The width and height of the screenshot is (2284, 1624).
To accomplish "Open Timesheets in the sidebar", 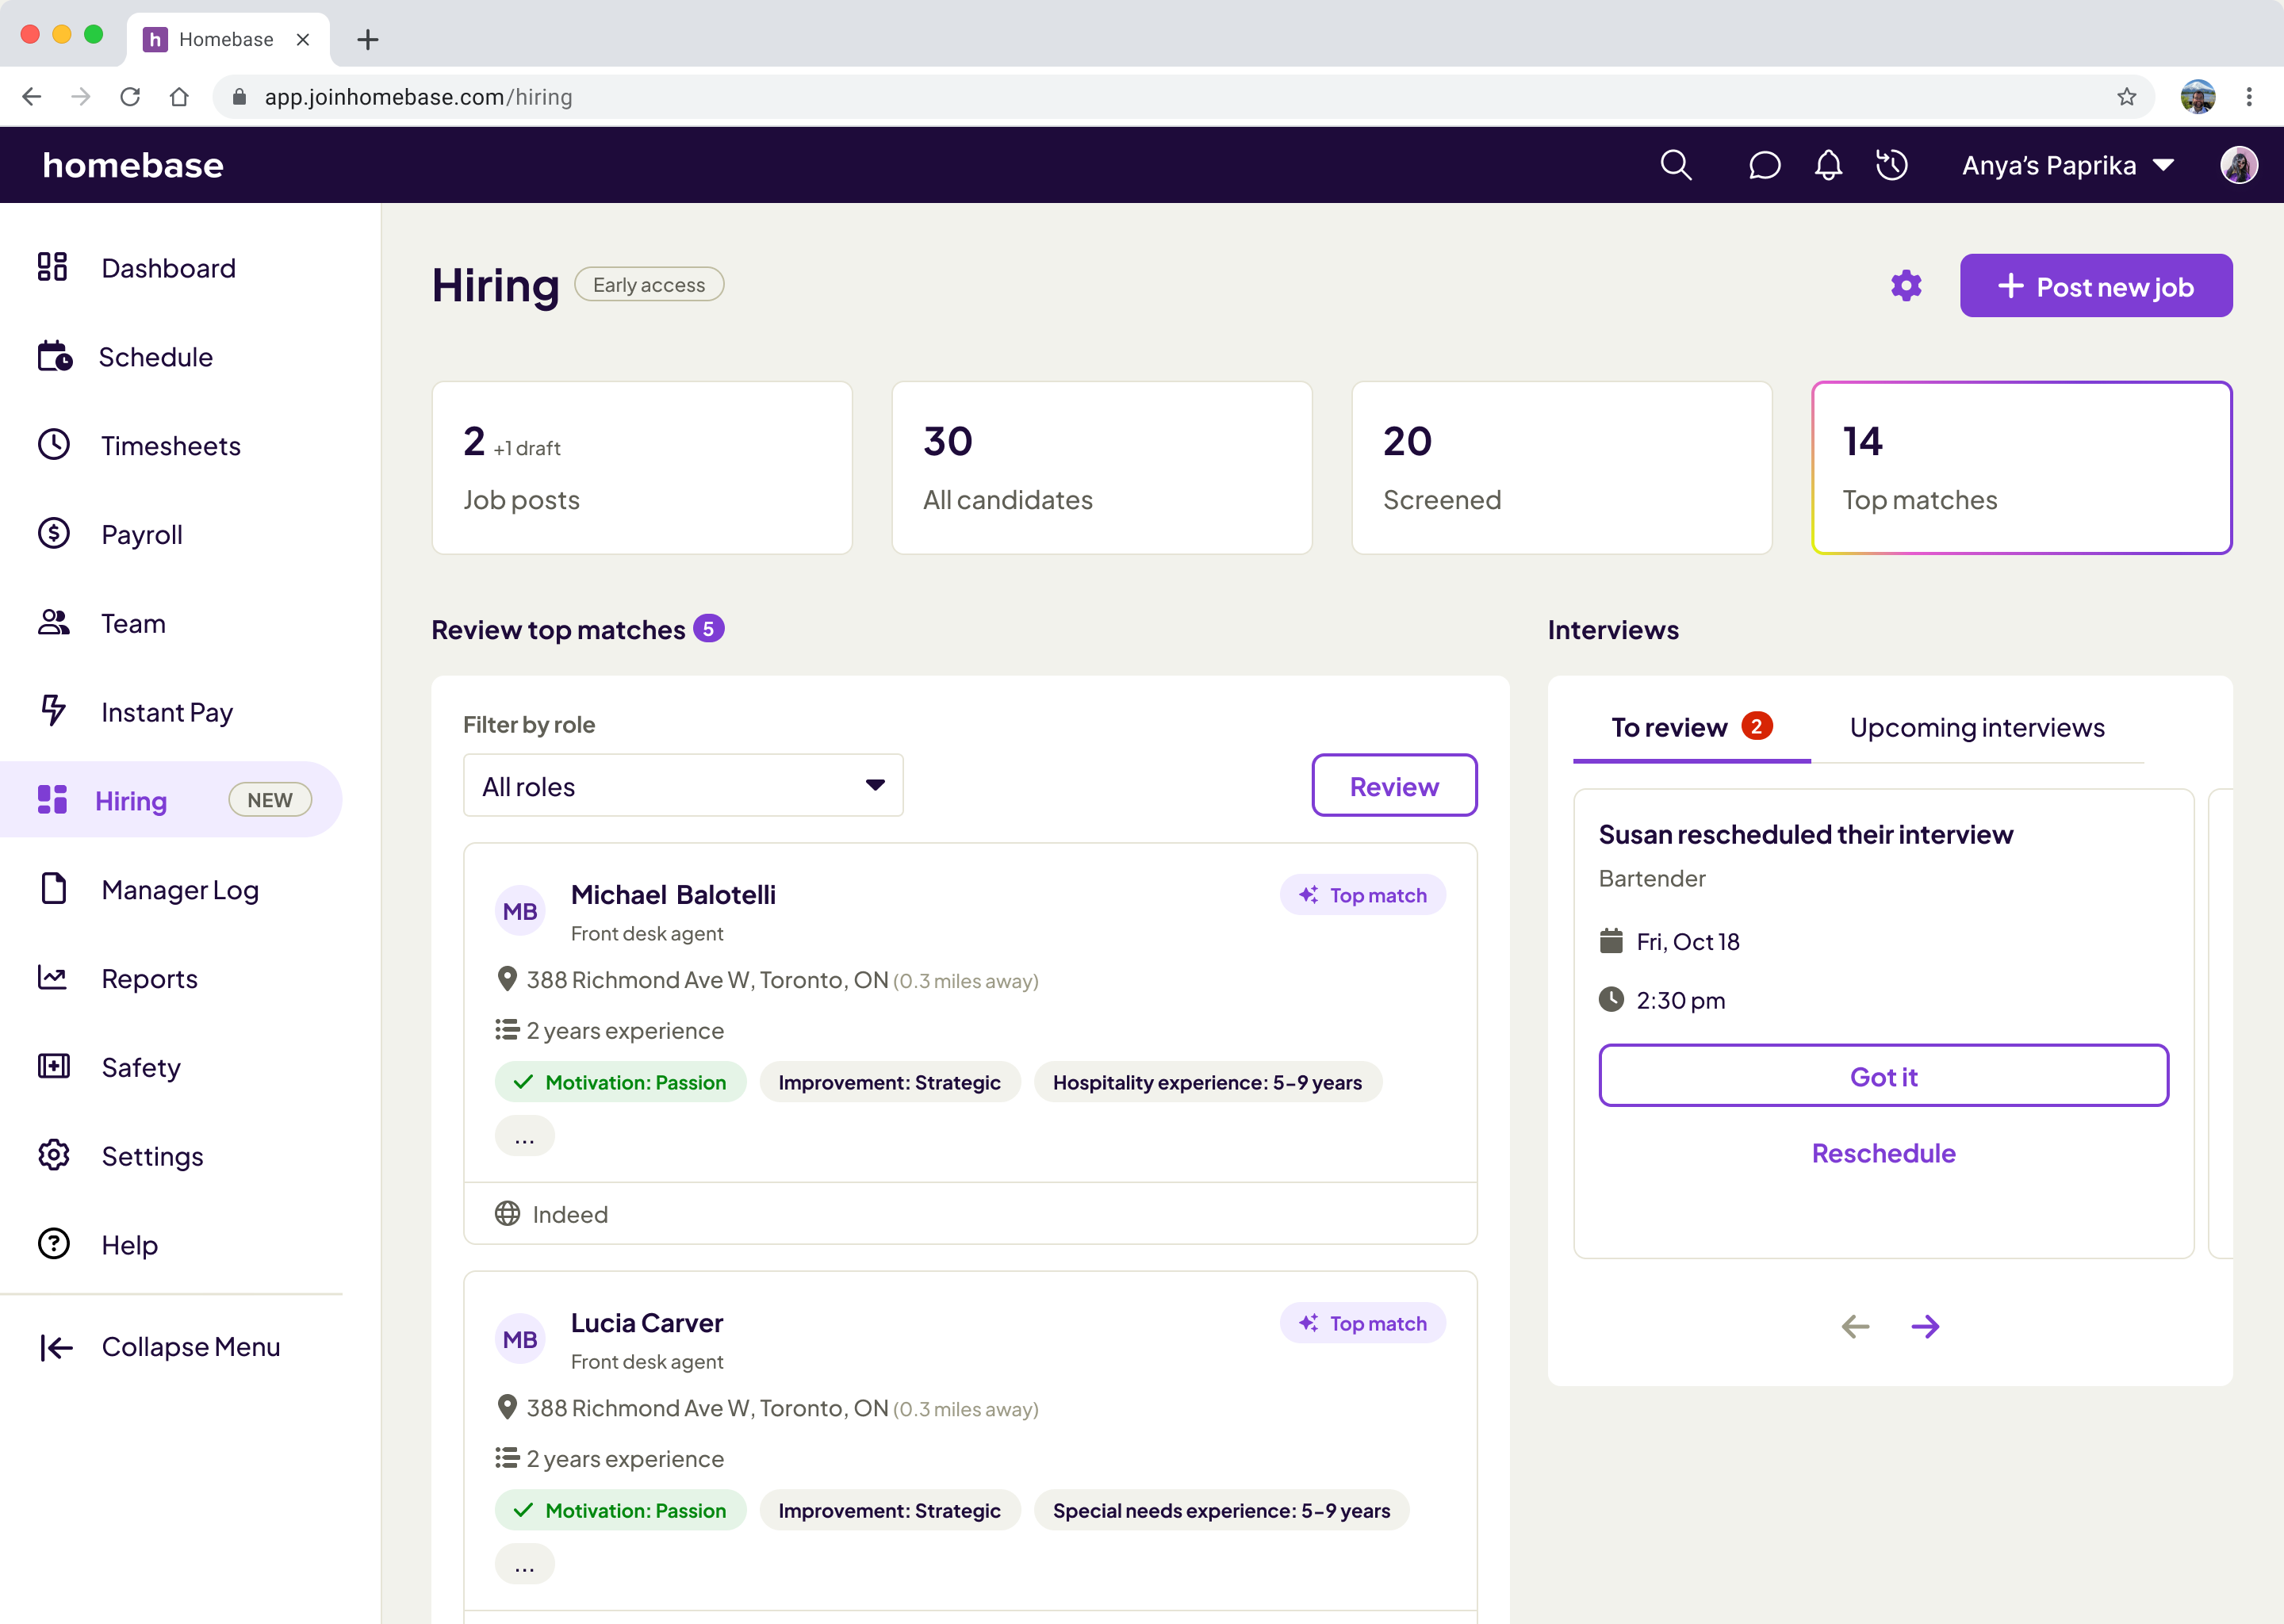I will point(170,446).
